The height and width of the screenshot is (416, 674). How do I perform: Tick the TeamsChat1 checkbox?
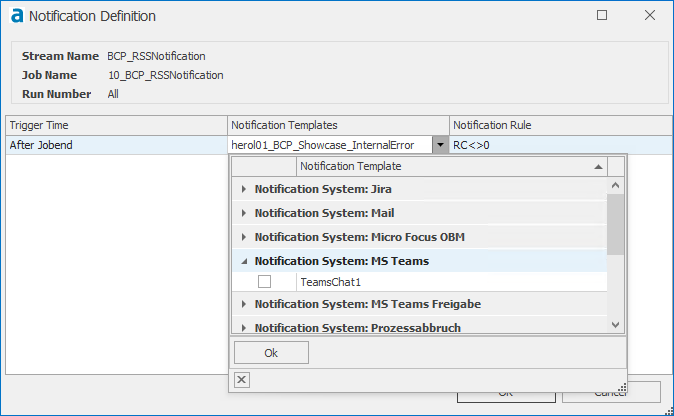coord(264,282)
